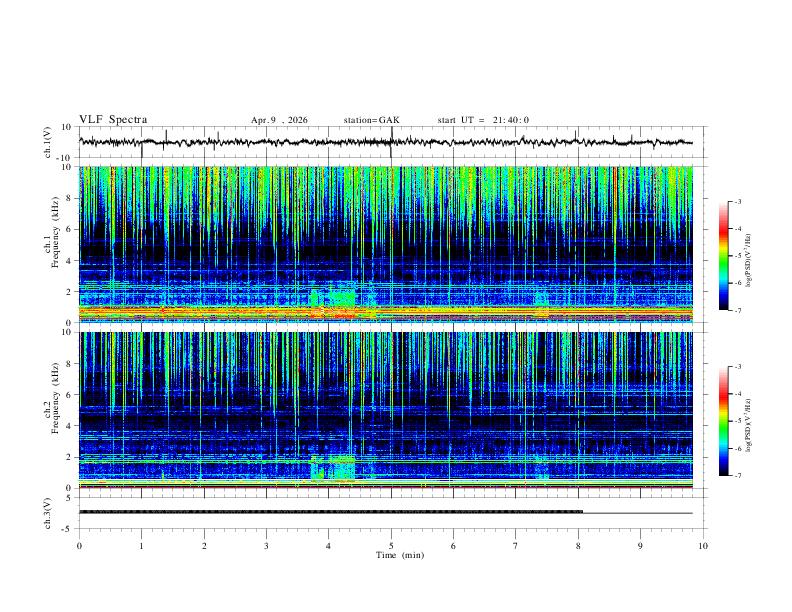The height and width of the screenshot is (612, 792).
Task: Click the '4' kHz tick on ch.2 spectrogram
Action: point(70,426)
